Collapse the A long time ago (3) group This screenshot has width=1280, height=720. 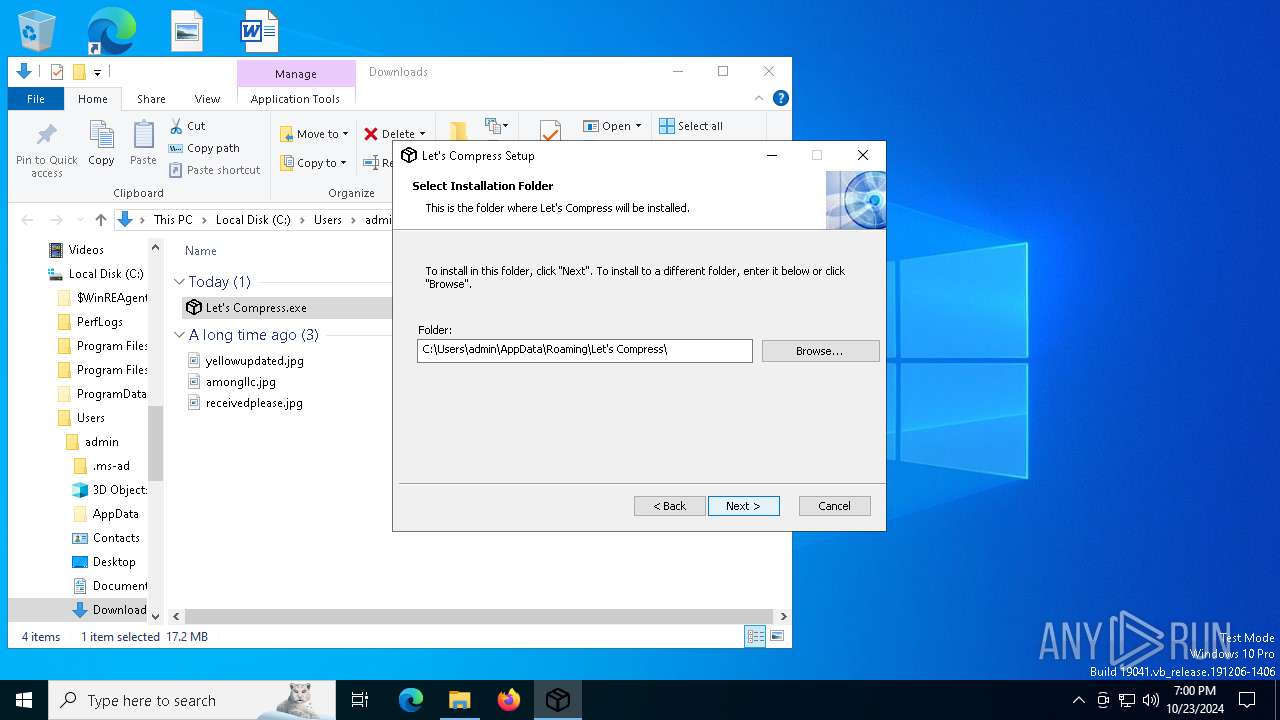(180, 335)
